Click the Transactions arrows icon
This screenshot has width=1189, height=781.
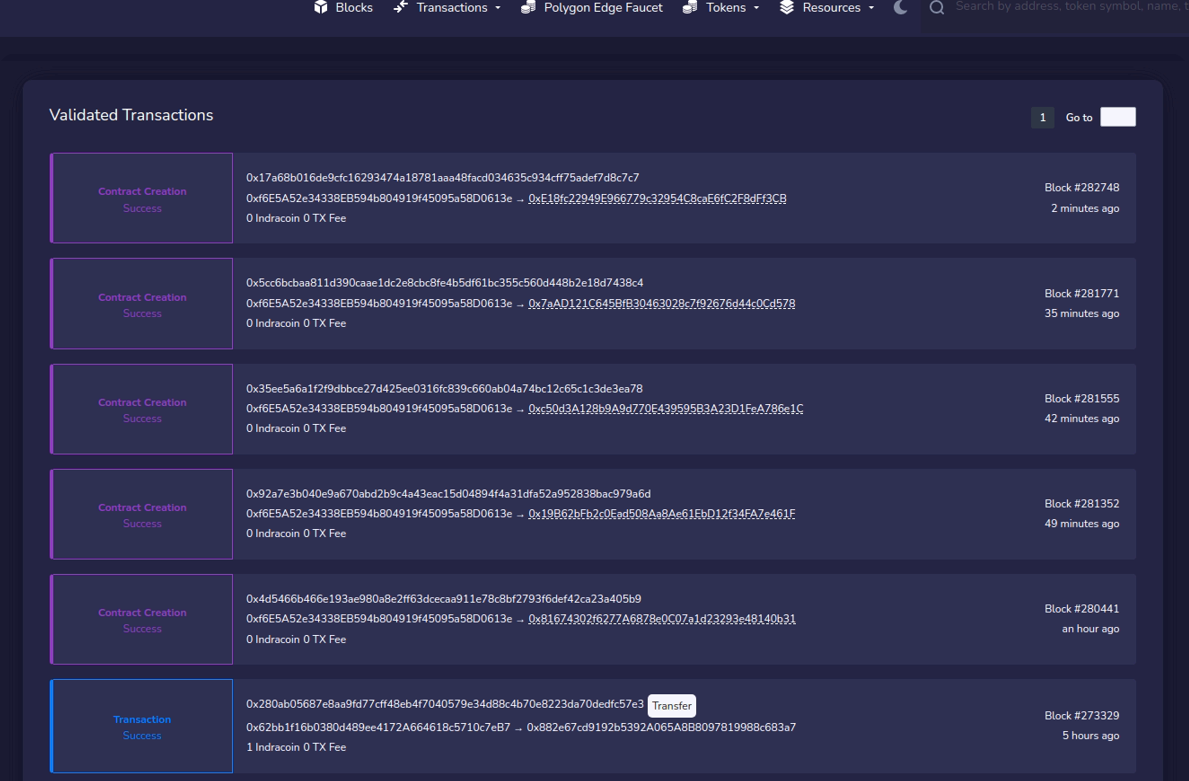coord(400,7)
